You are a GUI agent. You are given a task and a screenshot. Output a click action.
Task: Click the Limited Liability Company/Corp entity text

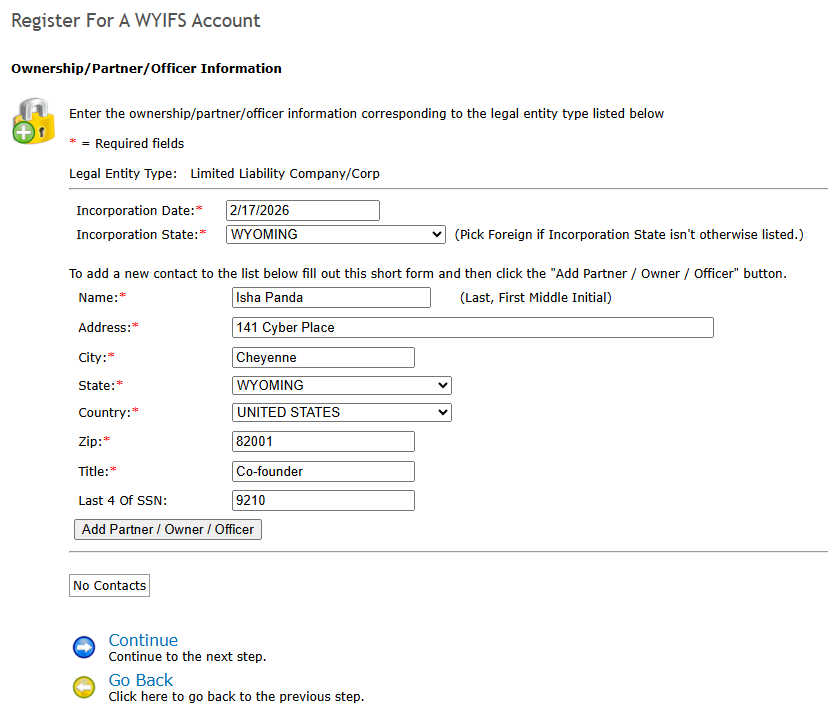(x=285, y=173)
